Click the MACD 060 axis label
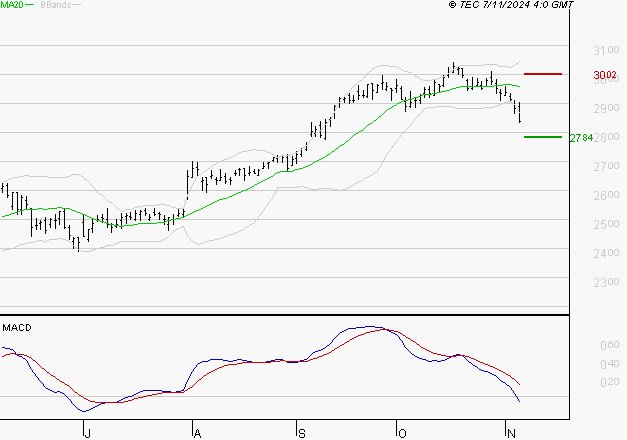Viewport: 627px width, 440px height. pyautogui.click(x=609, y=345)
